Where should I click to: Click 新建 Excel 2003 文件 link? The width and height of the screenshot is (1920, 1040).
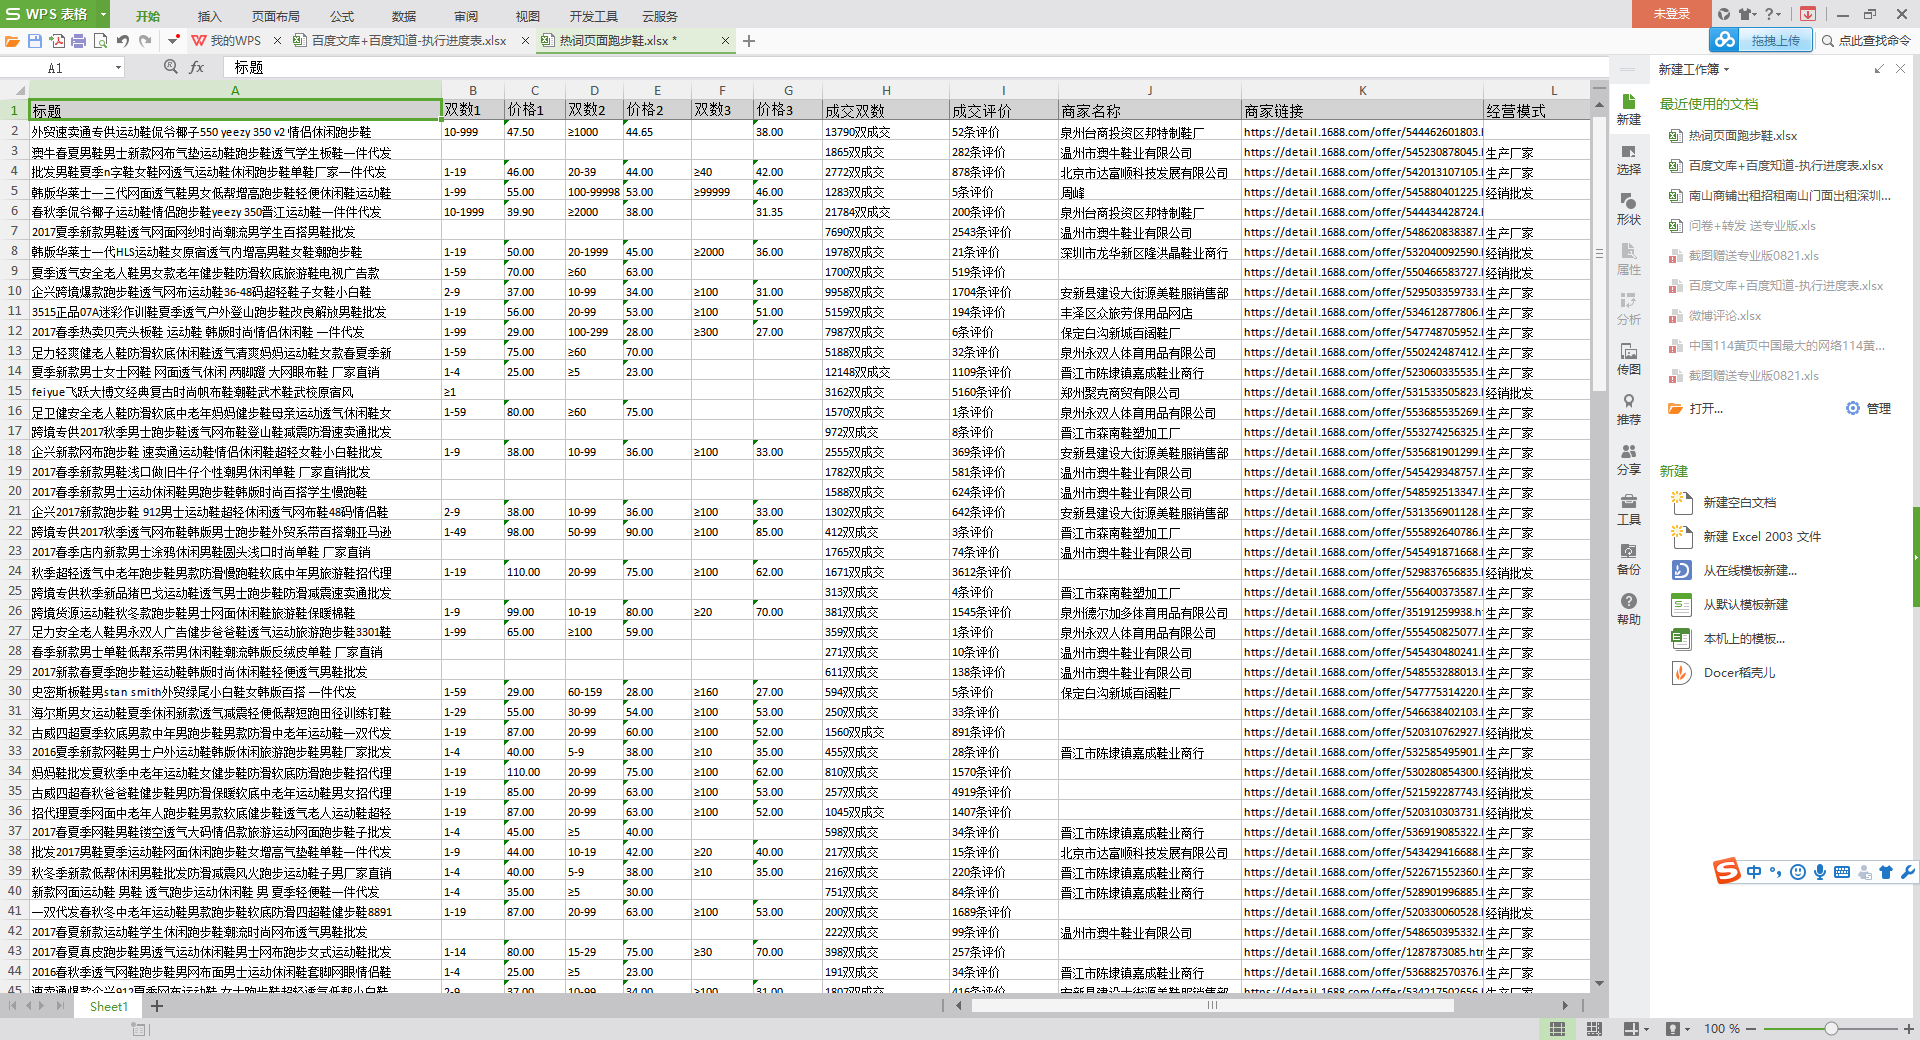(1761, 537)
